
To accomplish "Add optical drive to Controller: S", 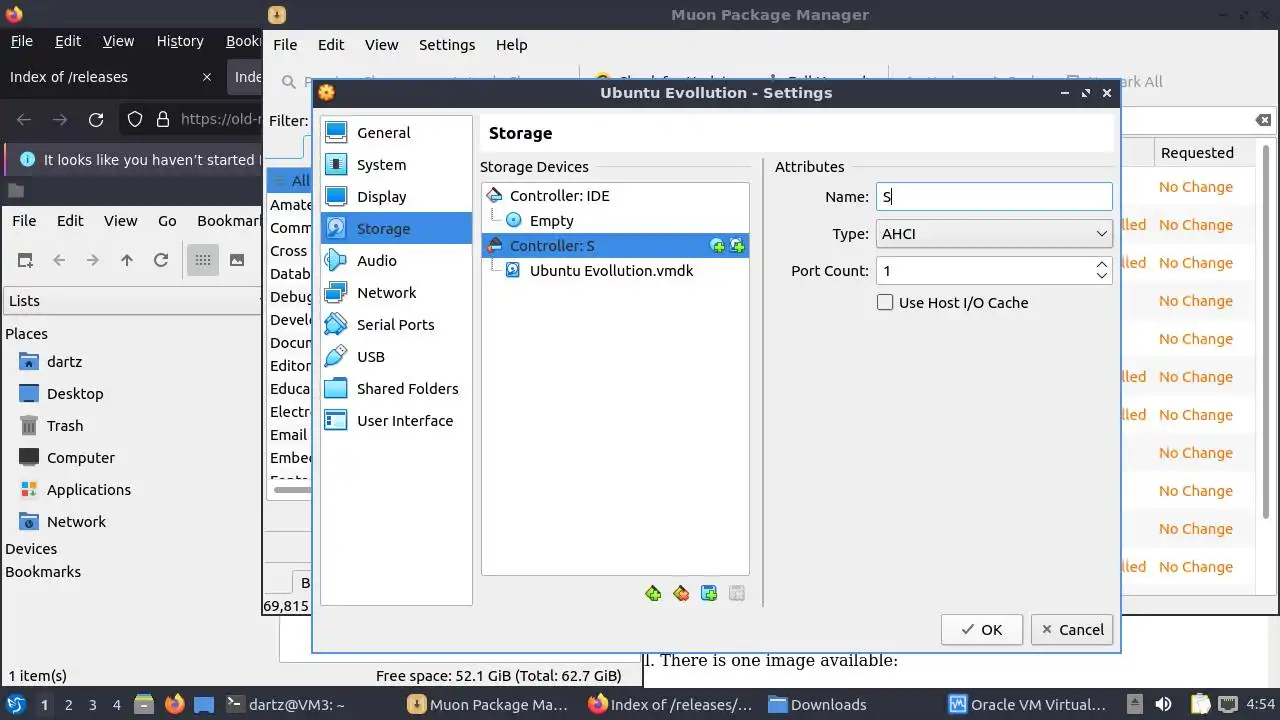I will [717, 246].
